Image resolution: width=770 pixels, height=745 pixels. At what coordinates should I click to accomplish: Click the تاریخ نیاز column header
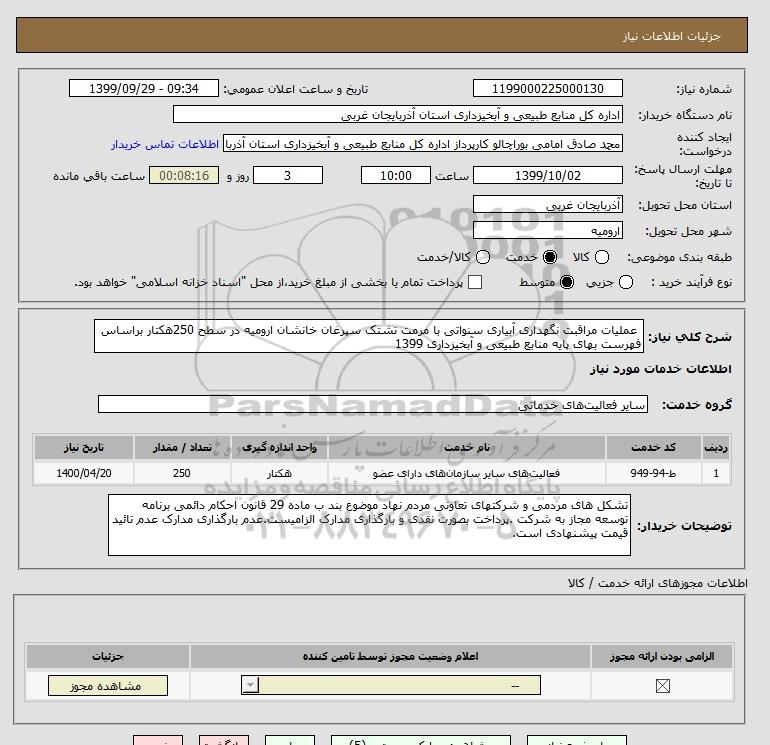[83, 447]
